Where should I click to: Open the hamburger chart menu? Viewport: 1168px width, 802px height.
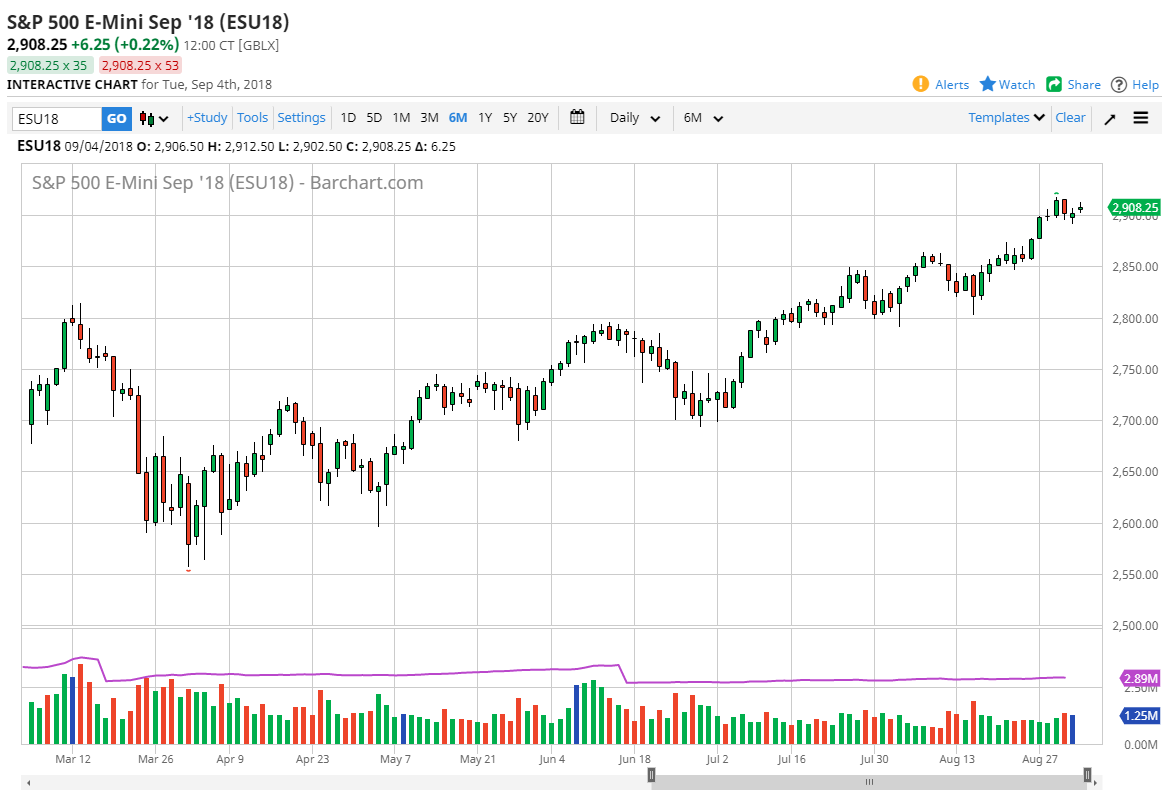1140,117
